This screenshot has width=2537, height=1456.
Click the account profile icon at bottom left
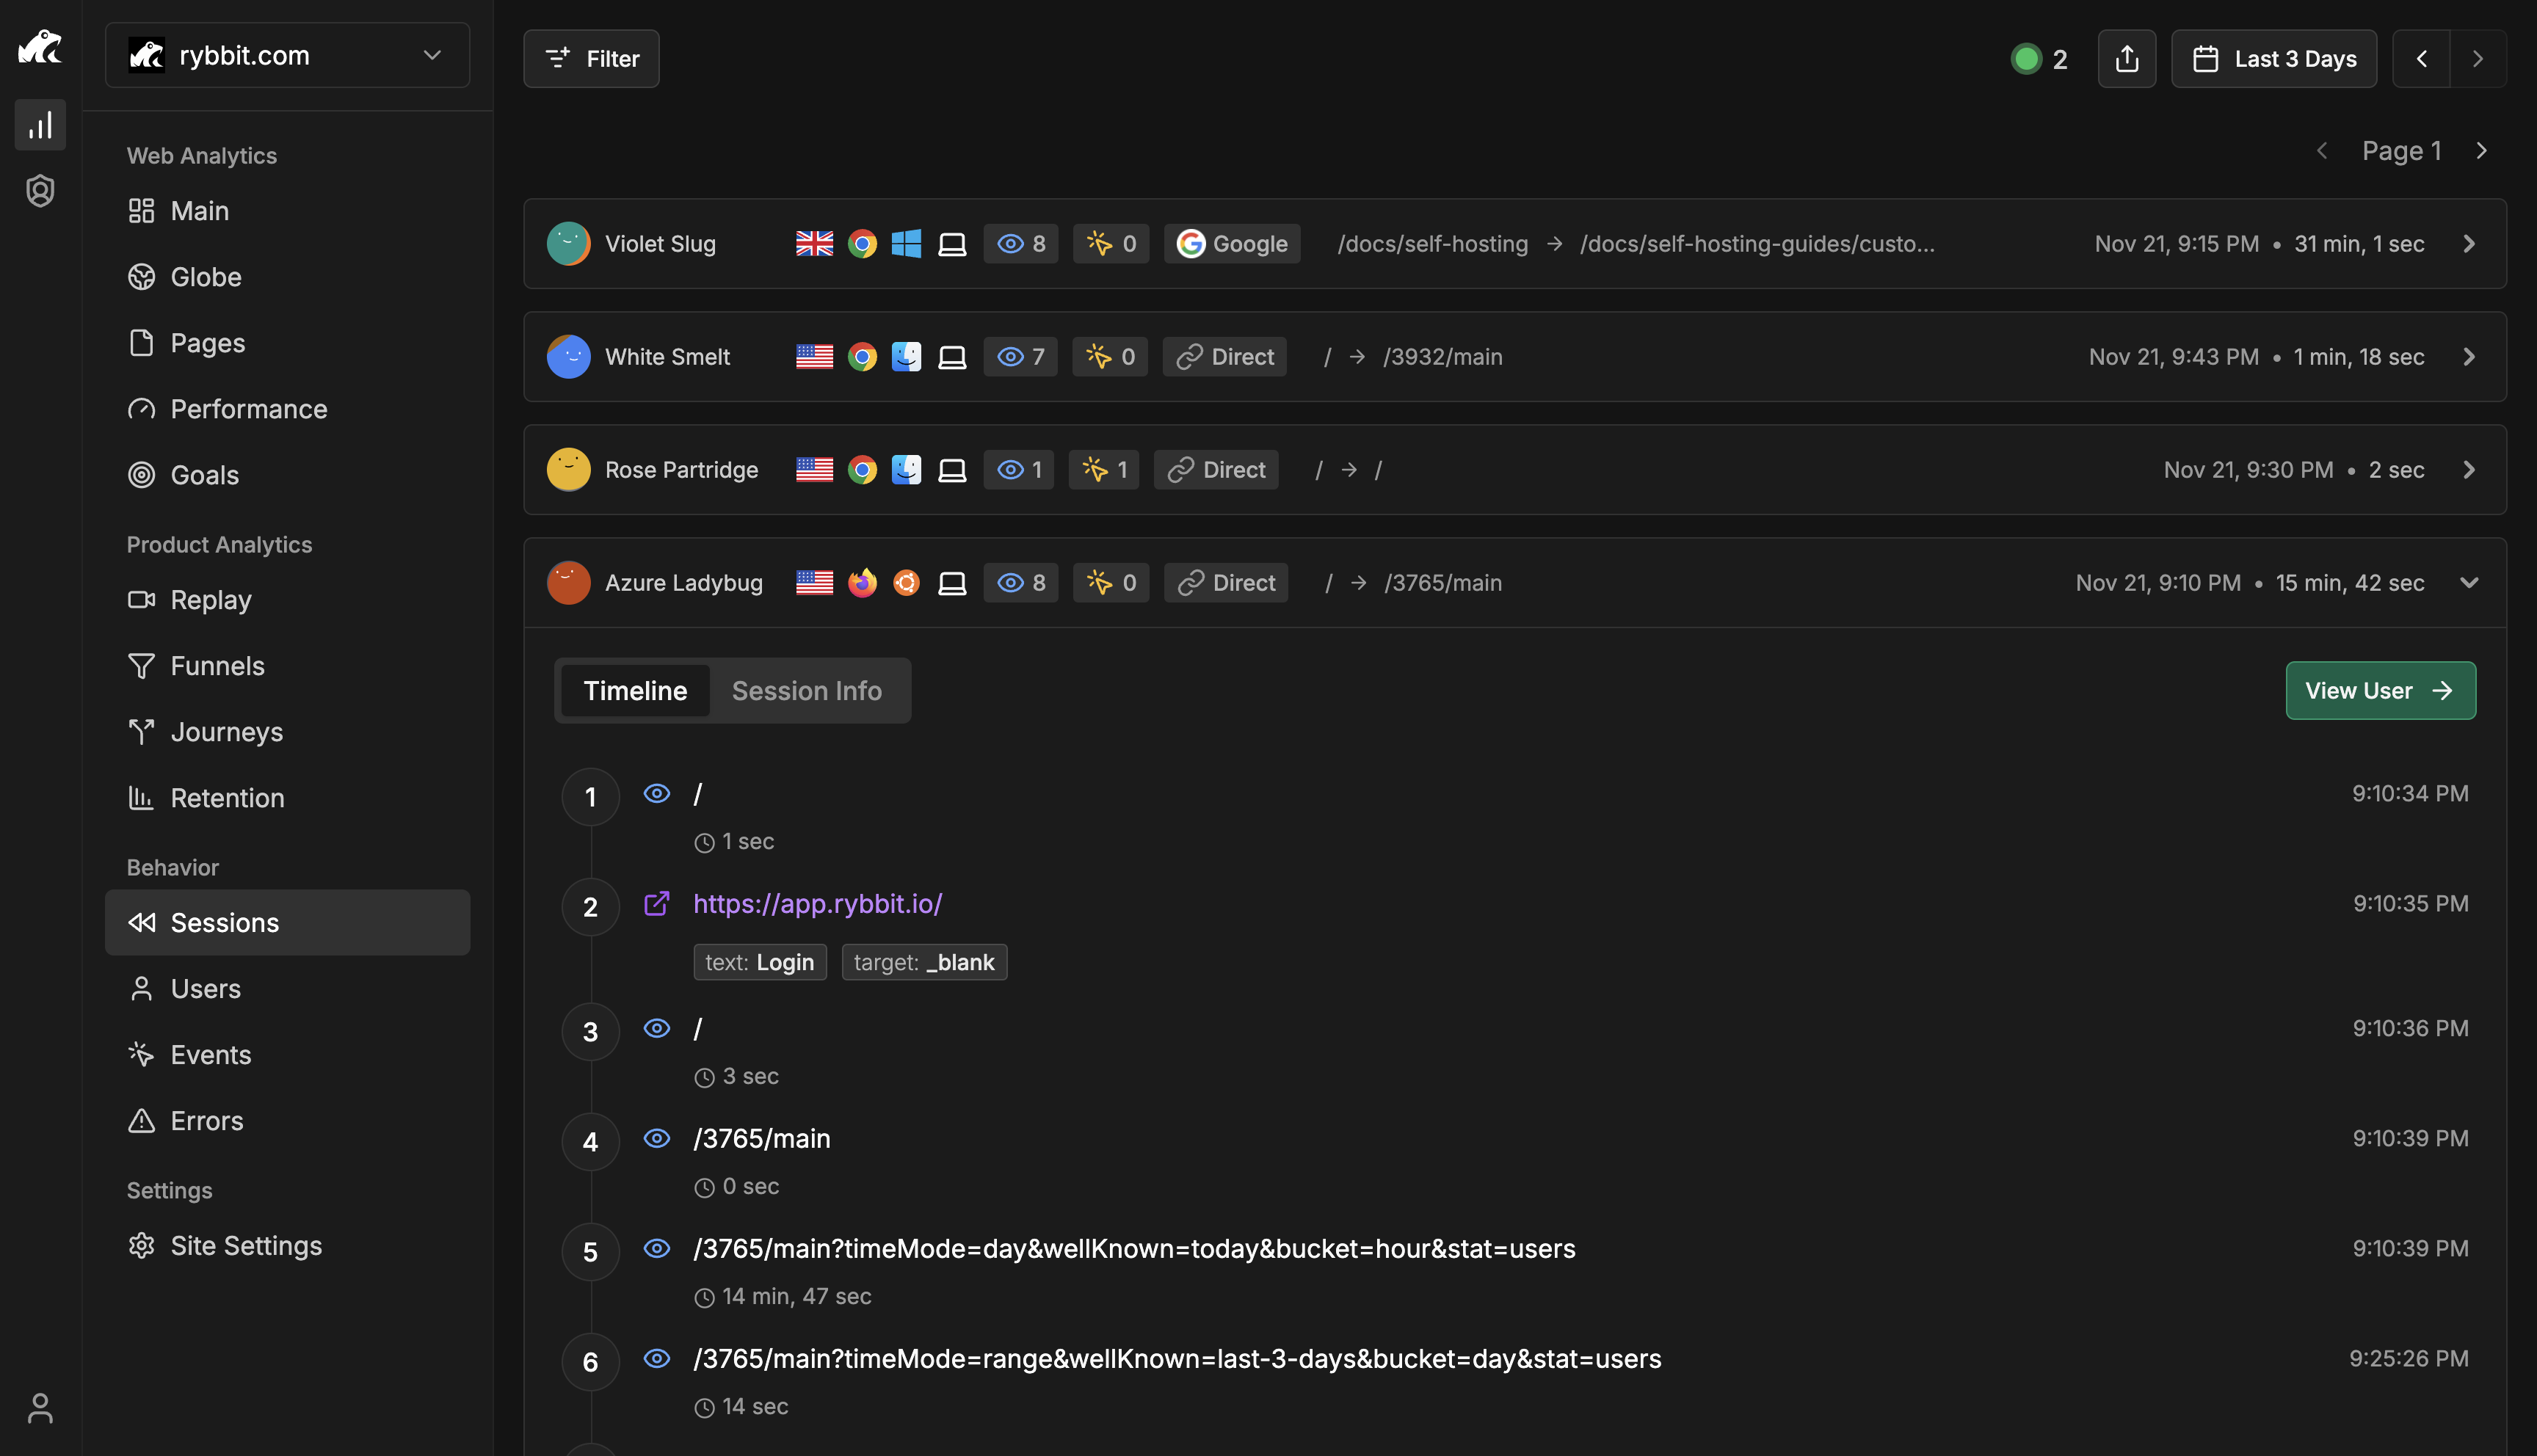point(40,1408)
